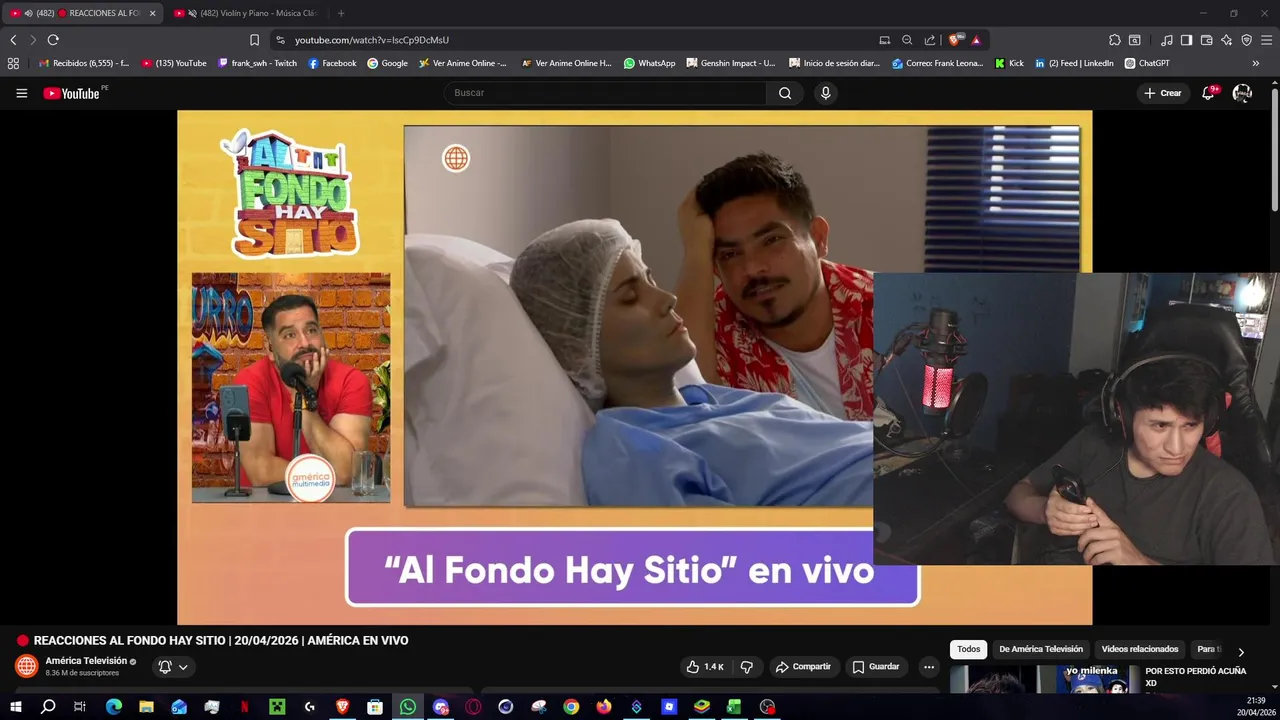Launch Minecraft from the taskbar
1280x720 pixels.
pos(277,707)
